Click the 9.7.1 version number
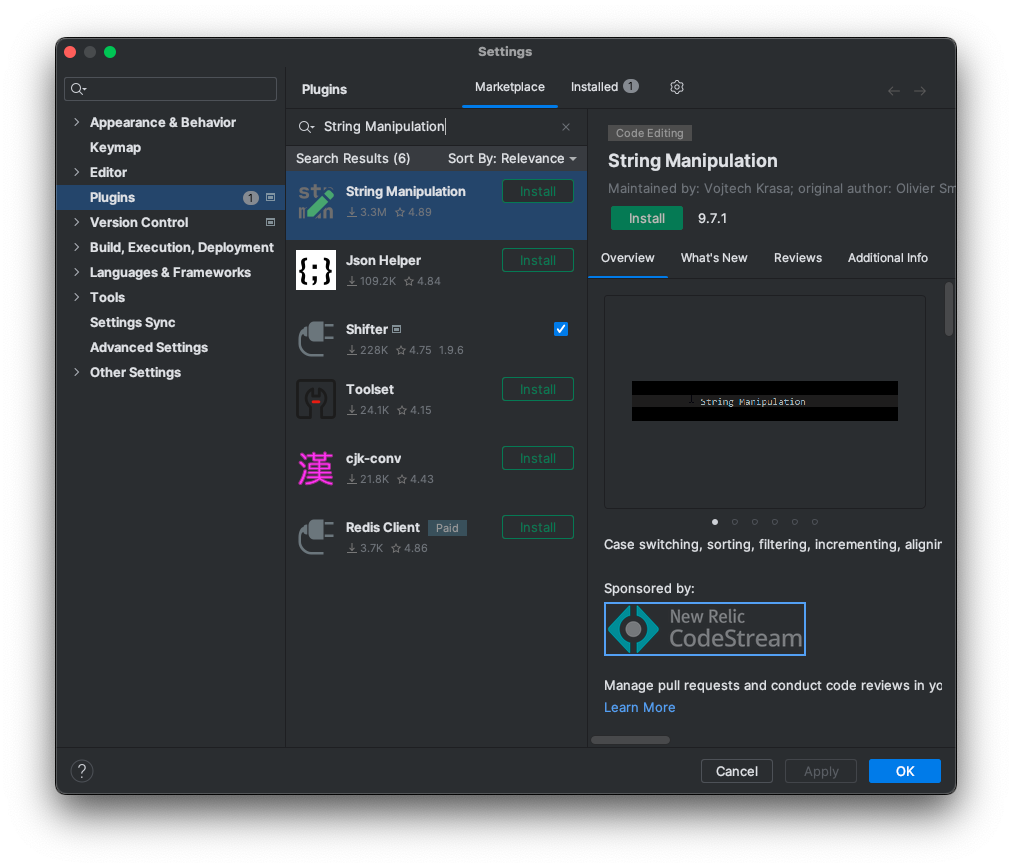This screenshot has width=1012, height=868. 712,218
